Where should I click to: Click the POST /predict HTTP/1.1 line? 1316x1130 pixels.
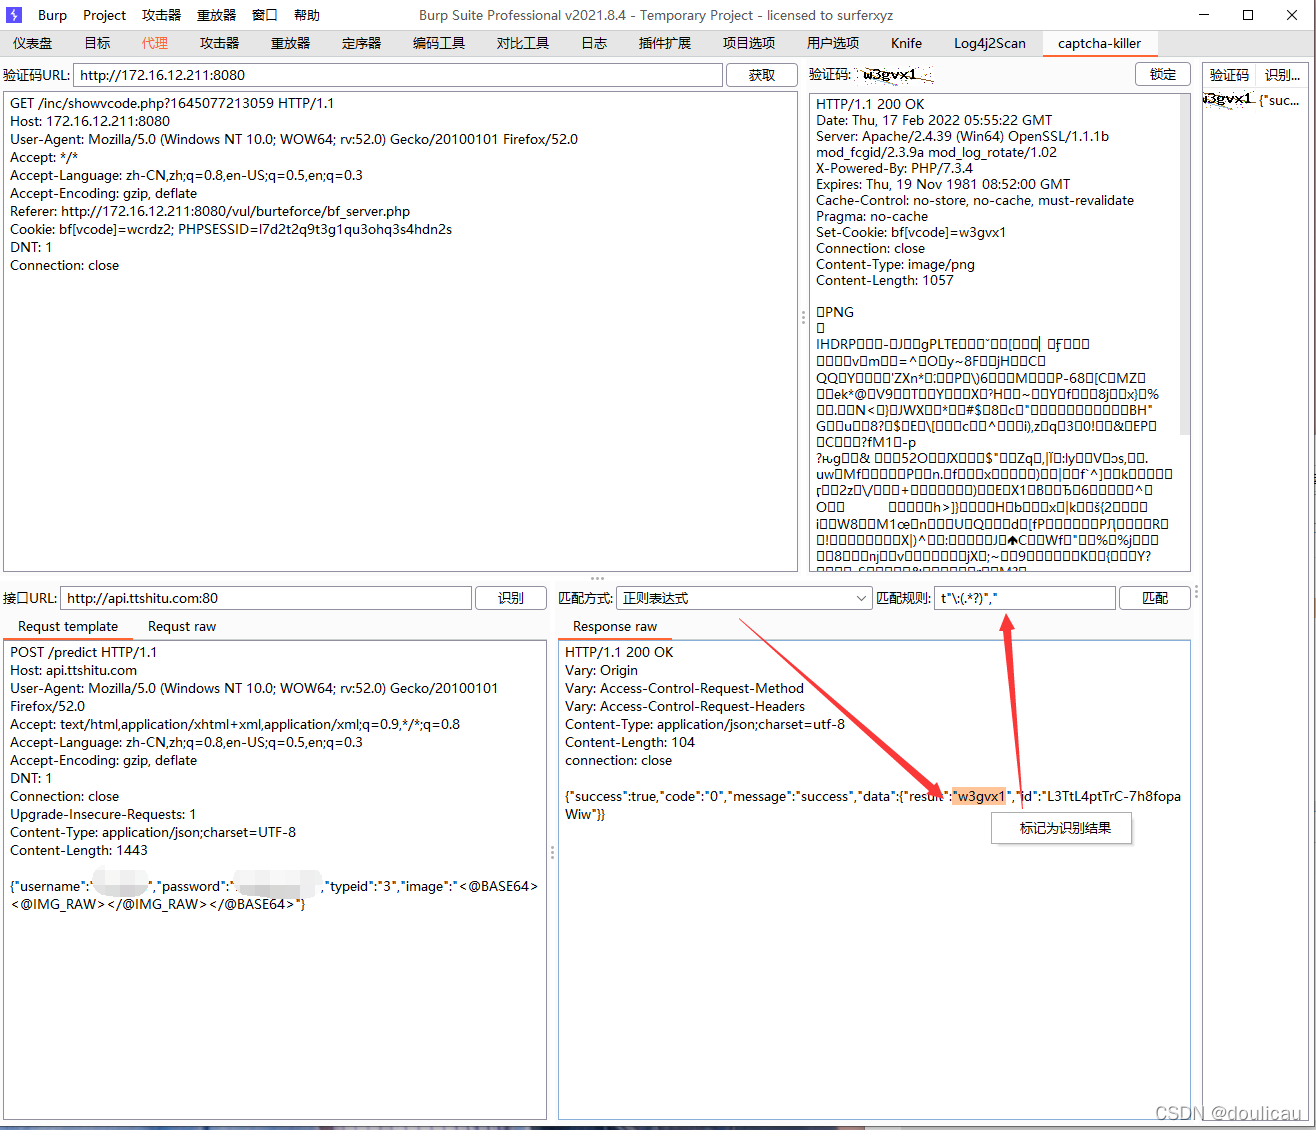click(84, 652)
